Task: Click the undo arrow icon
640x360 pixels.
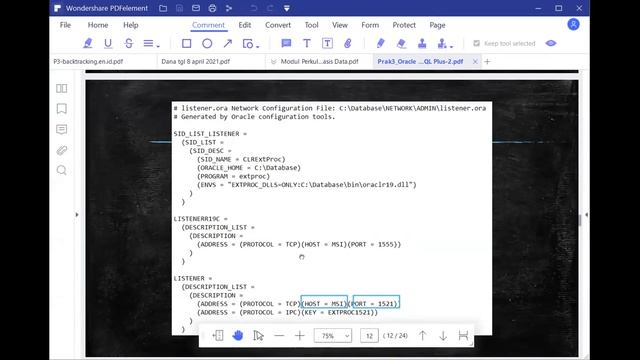Action: point(253,8)
